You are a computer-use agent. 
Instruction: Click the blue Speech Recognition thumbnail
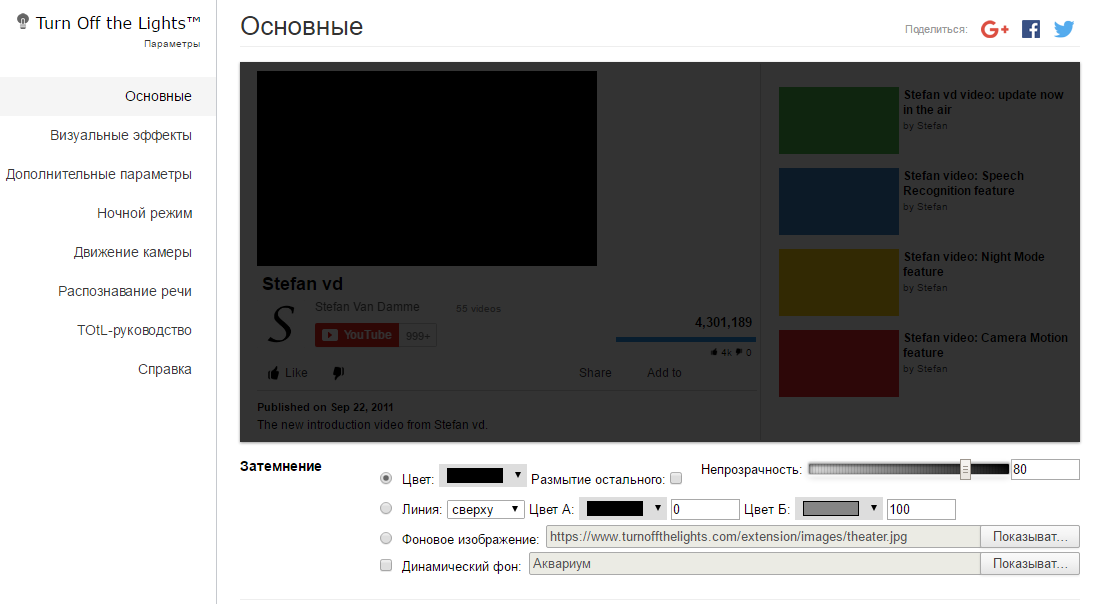[838, 201]
